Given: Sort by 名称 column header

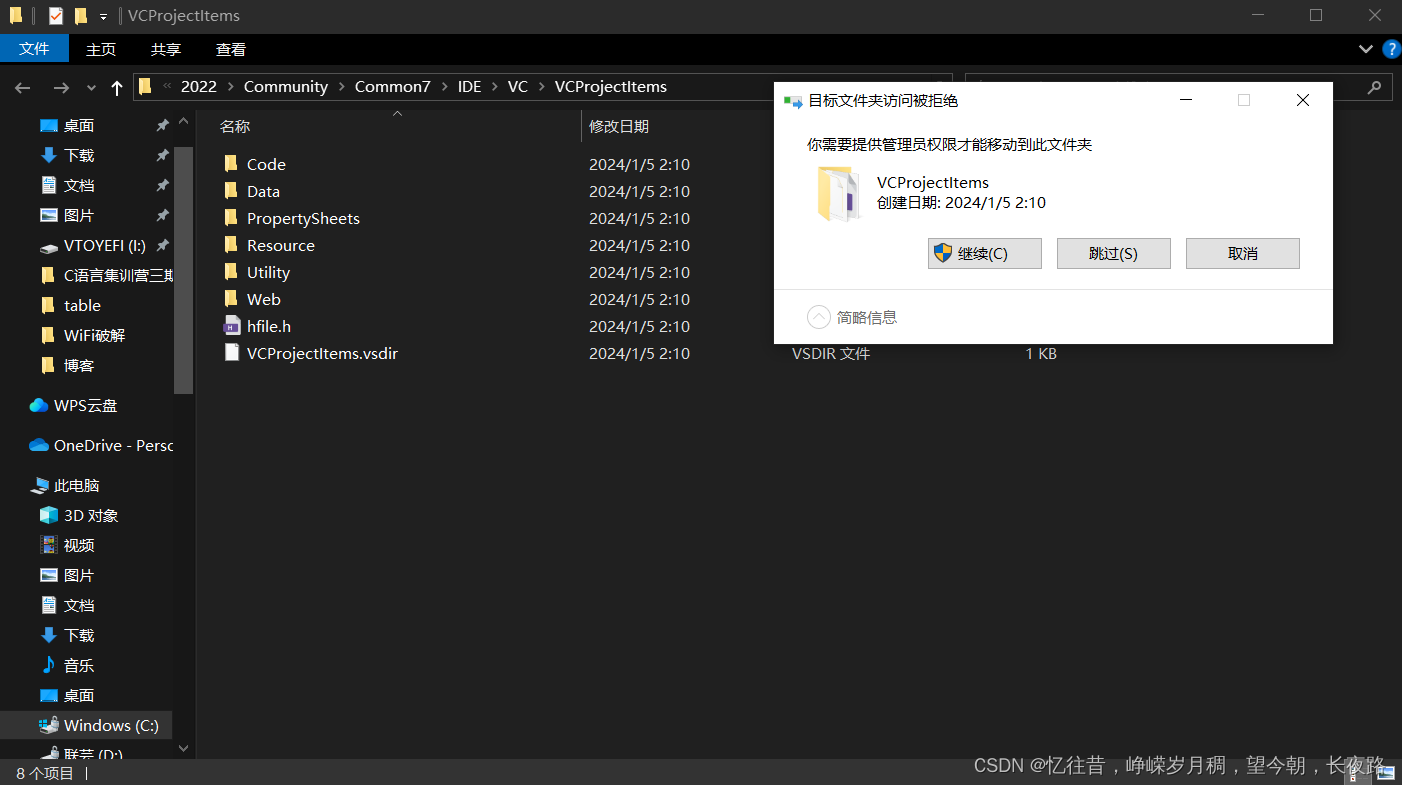Looking at the screenshot, I should pos(235,127).
